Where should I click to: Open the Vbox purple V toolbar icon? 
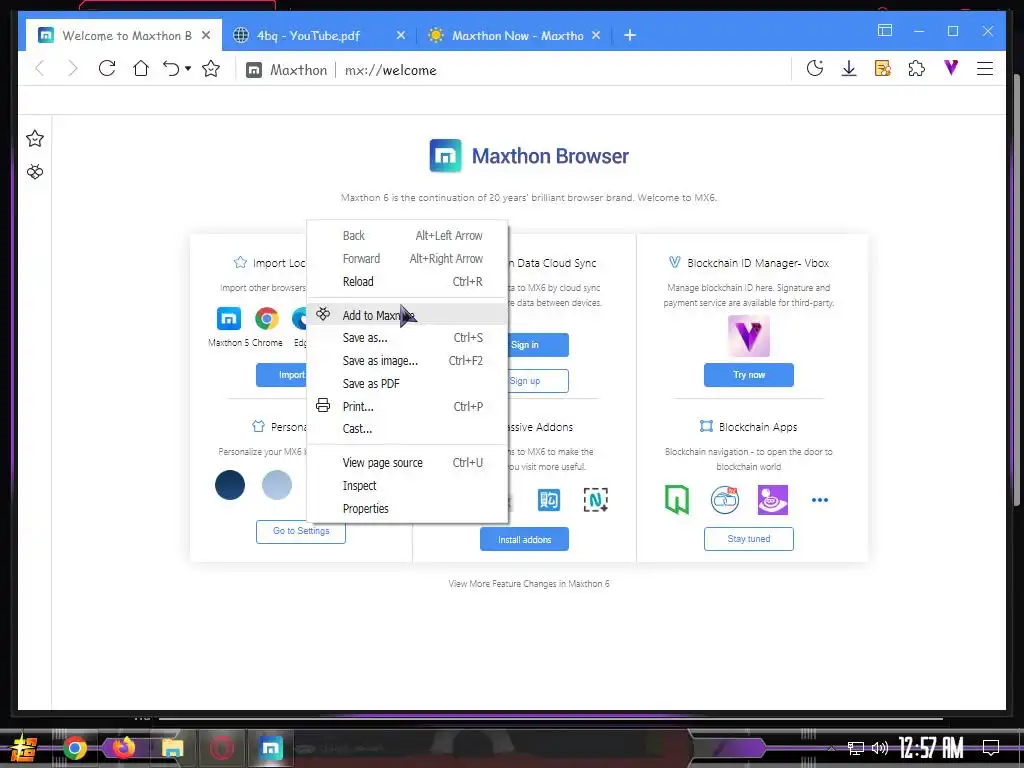(x=951, y=67)
